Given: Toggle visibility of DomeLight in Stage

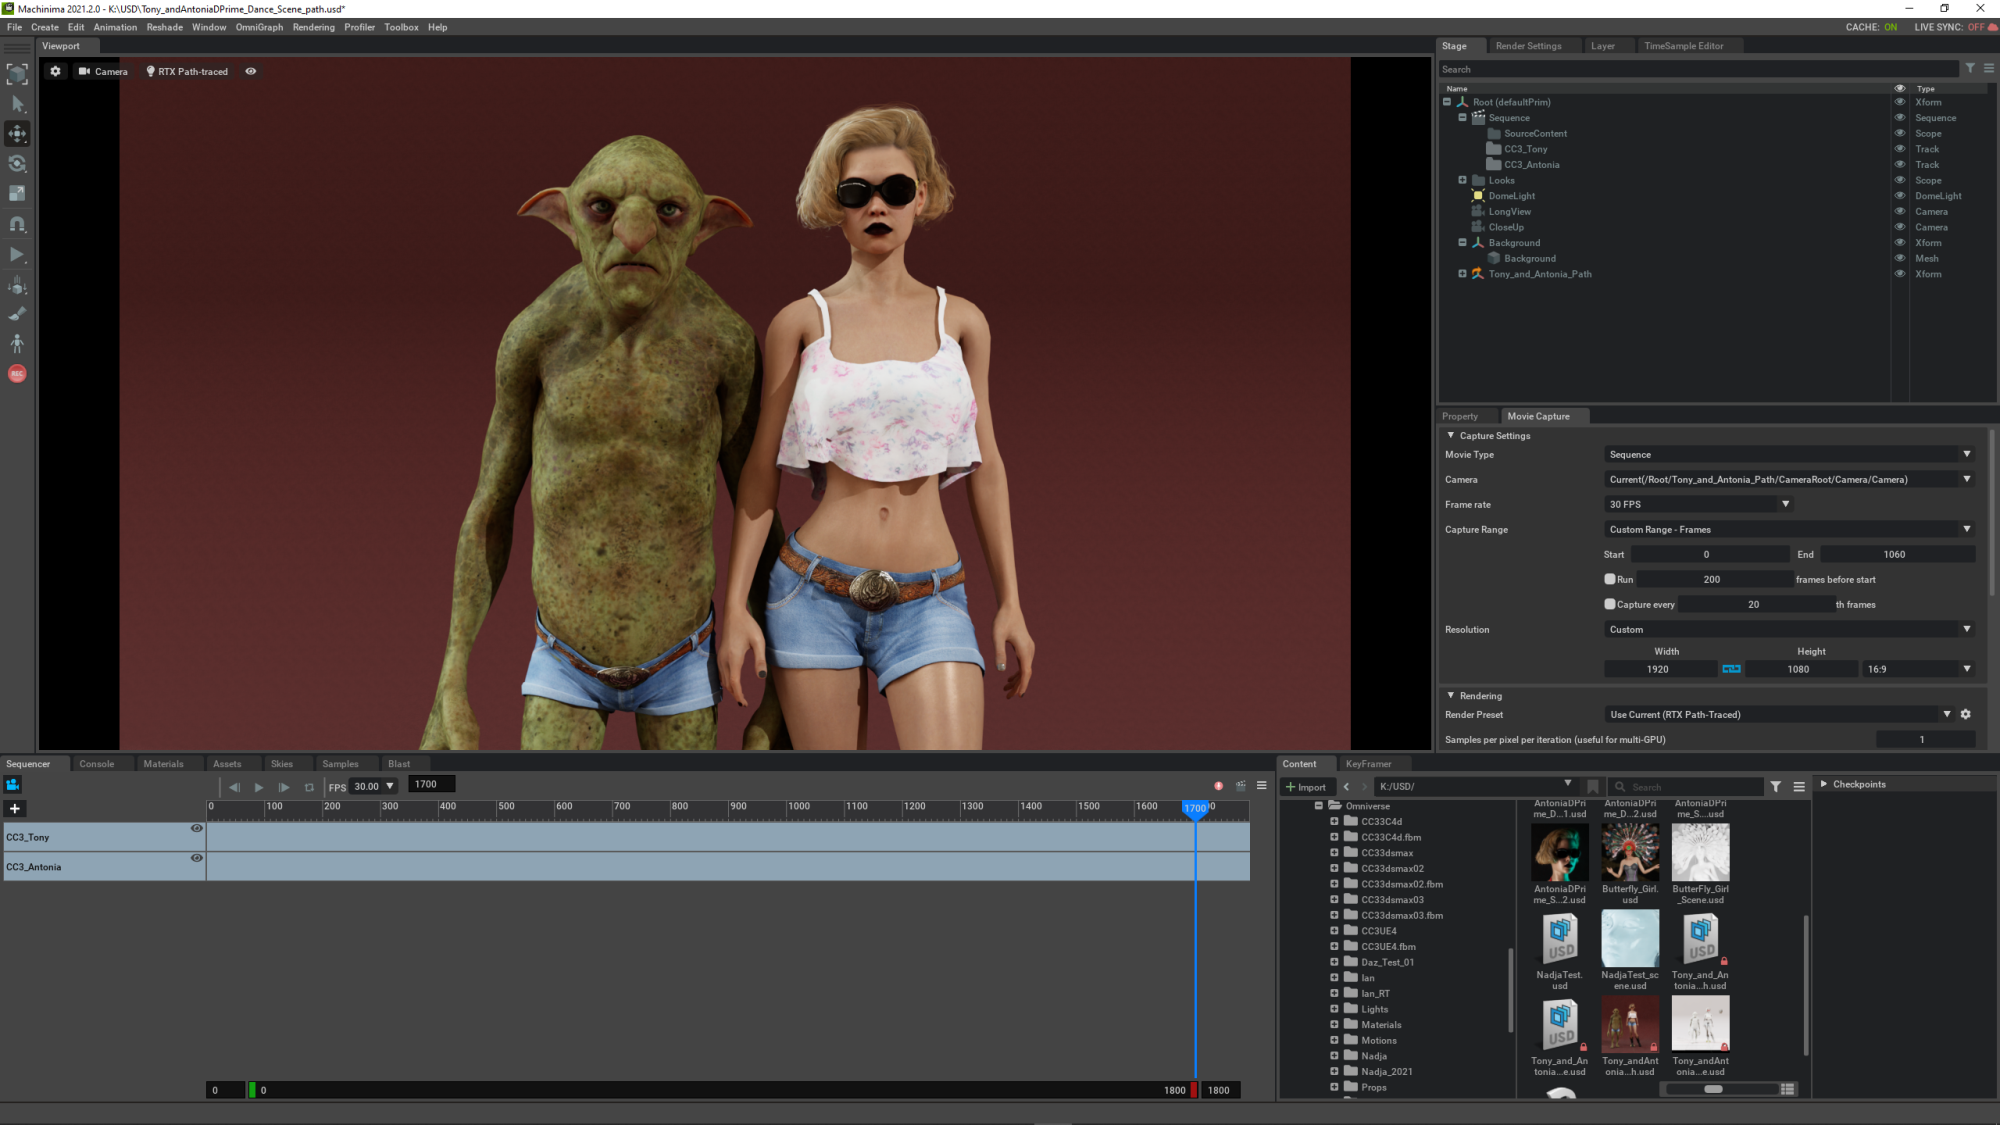Looking at the screenshot, I should coord(1900,196).
